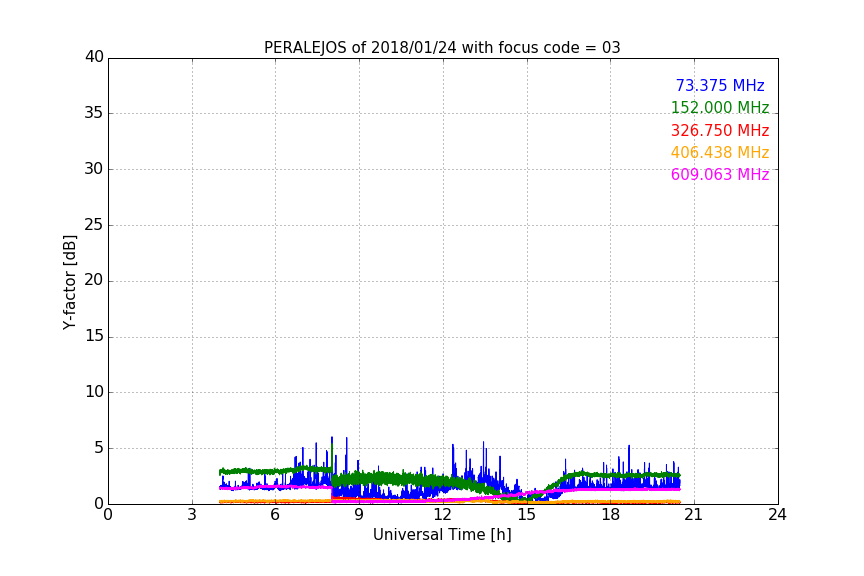Select the 609.063 MHz legend label
The width and height of the screenshot is (864, 576).
pos(720,175)
